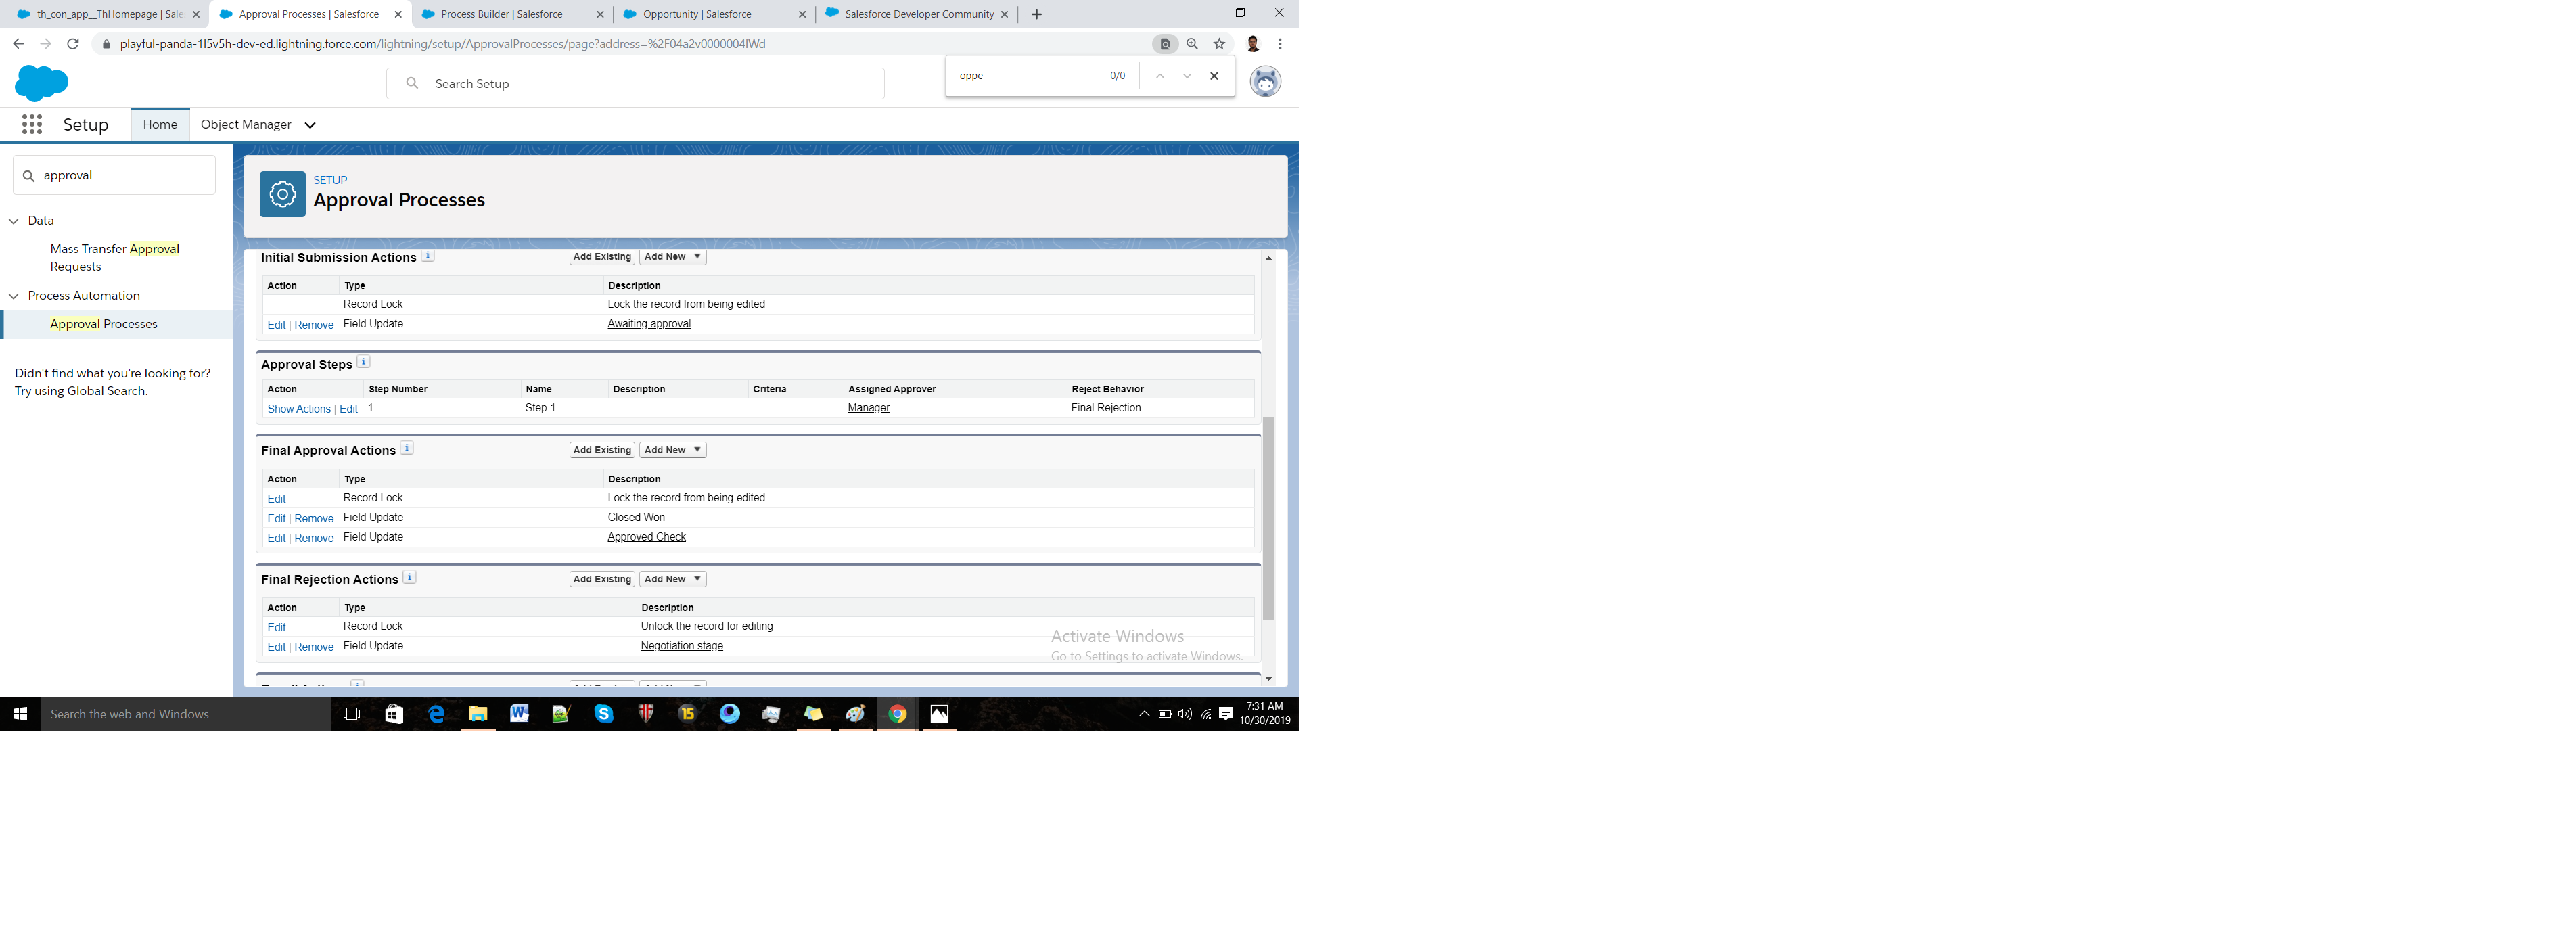Click the vertical scrollbar thumb in the setup page
The height and width of the screenshot is (939, 2576).
click(1268, 518)
